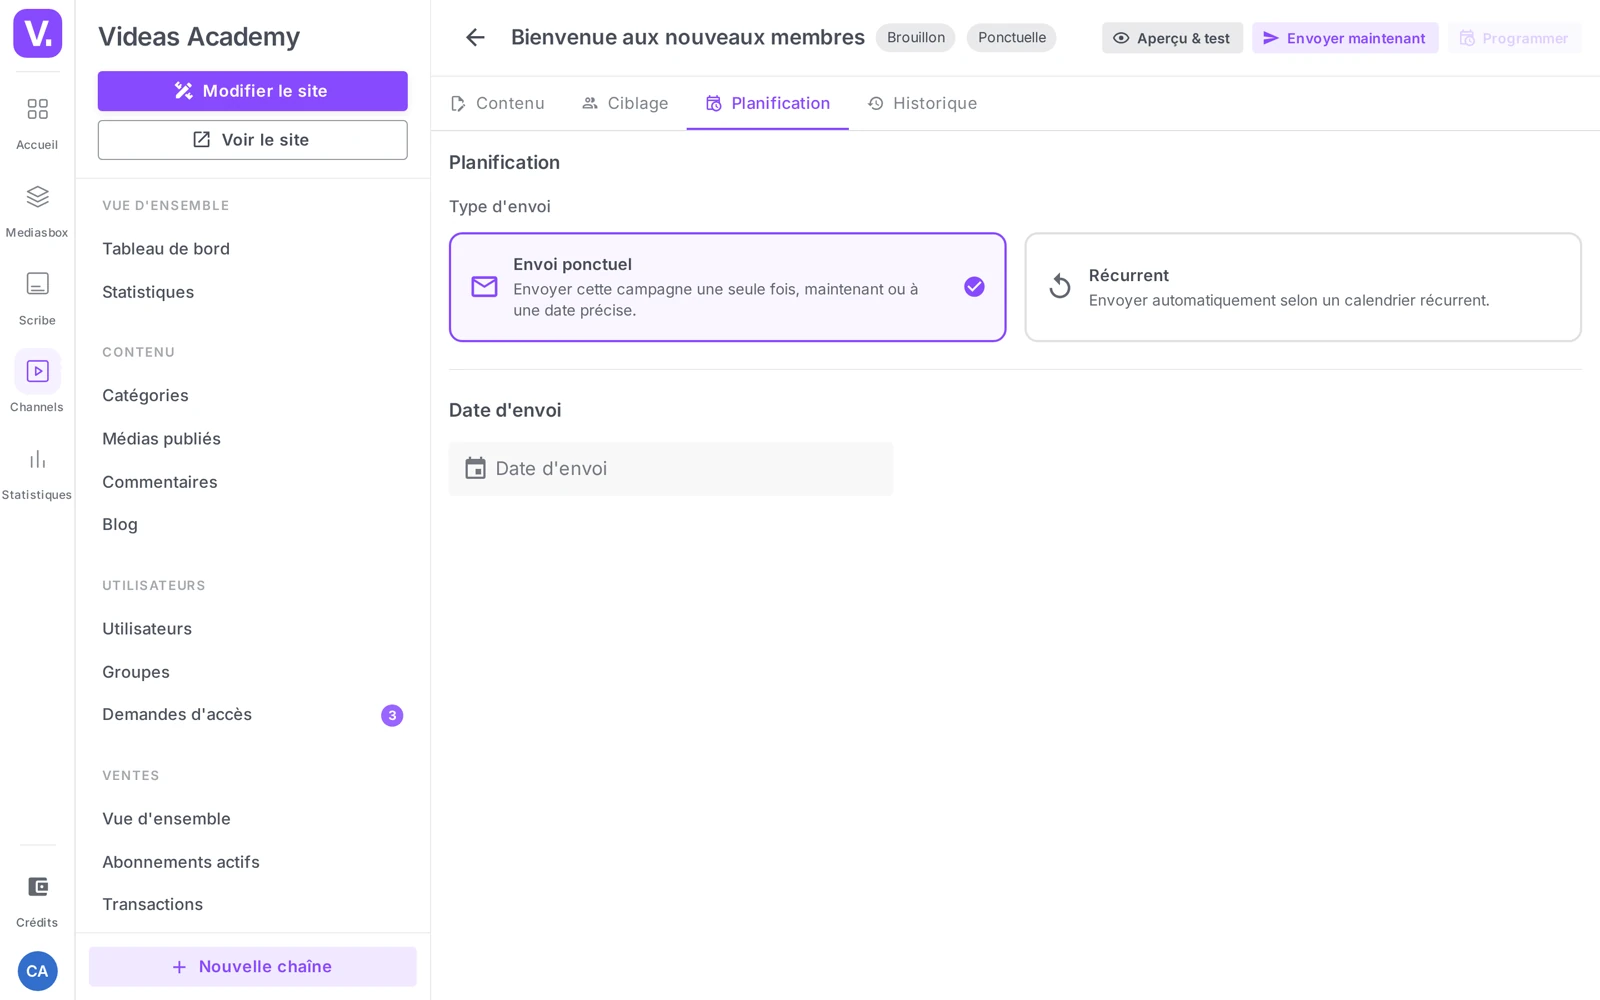The width and height of the screenshot is (1600, 1000).
Task: Click the Modifier le site button
Action: tap(252, 91)
